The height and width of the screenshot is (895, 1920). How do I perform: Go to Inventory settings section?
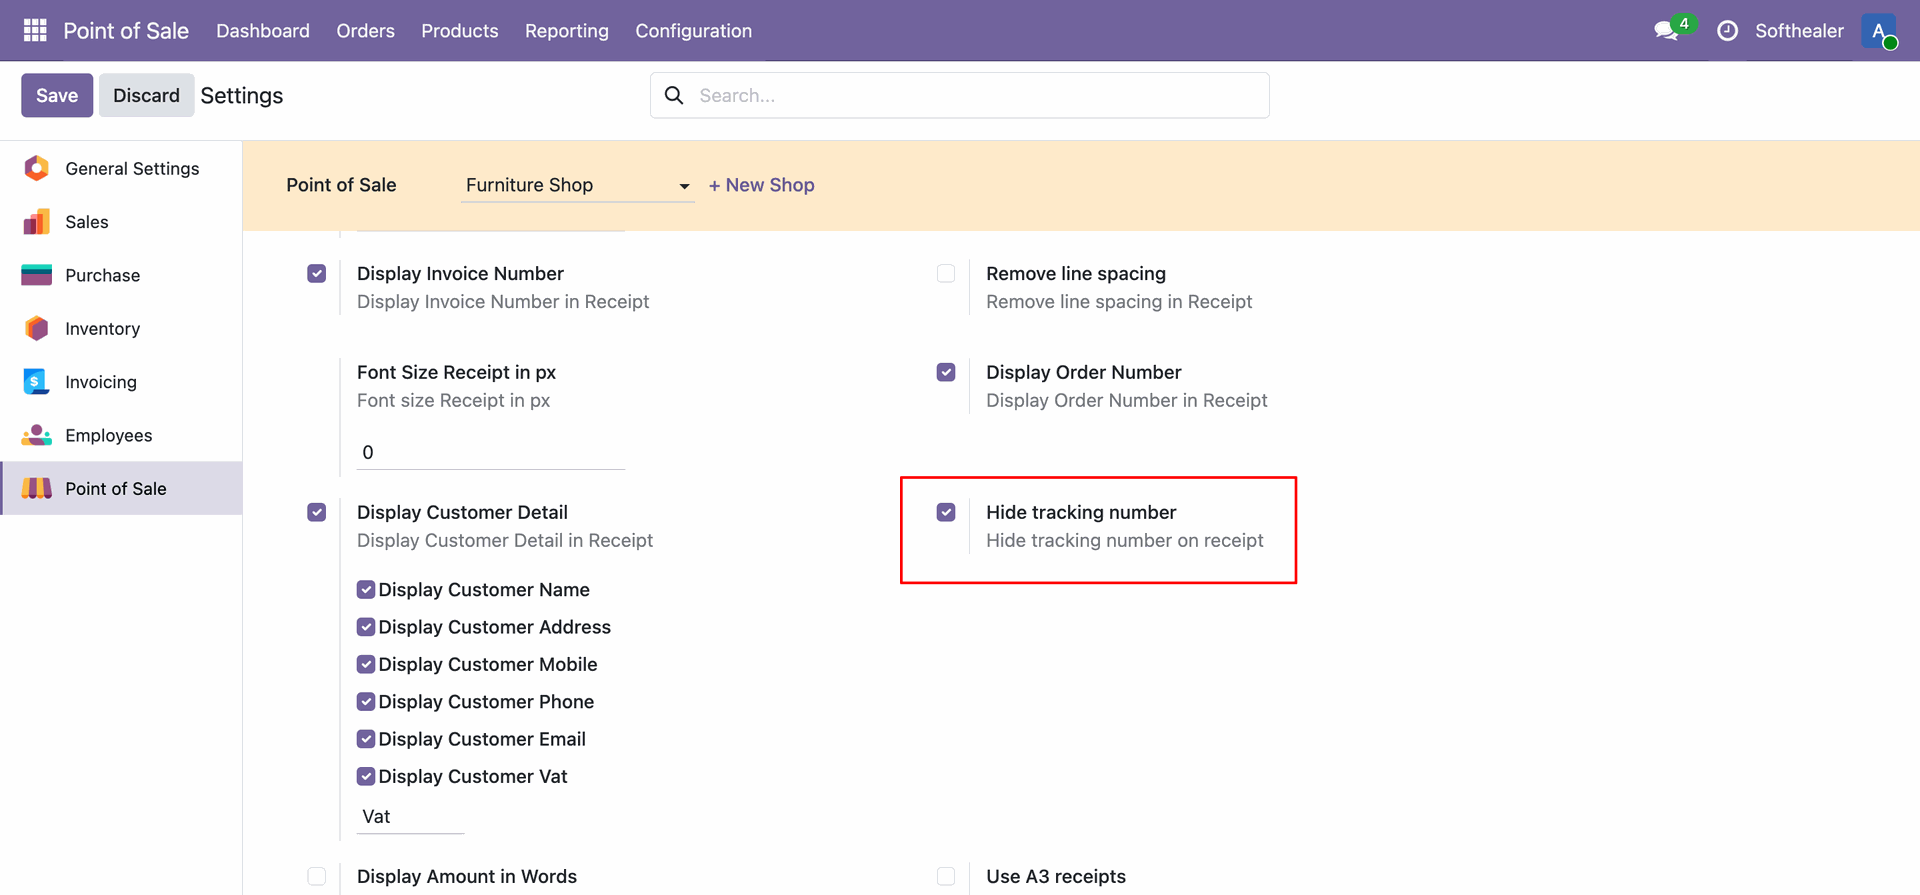tap(121, 328)
